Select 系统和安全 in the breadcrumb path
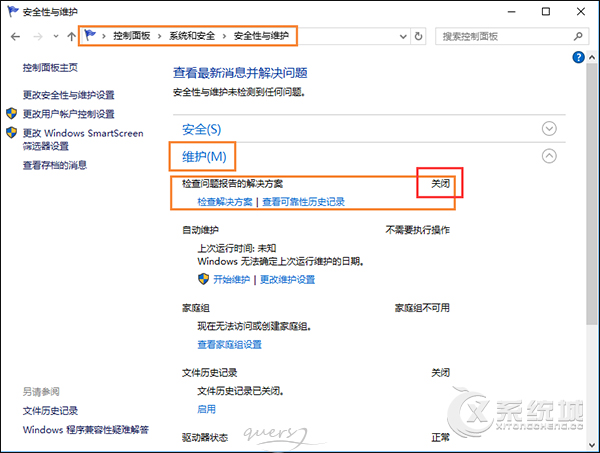 (x=192, y=36)
